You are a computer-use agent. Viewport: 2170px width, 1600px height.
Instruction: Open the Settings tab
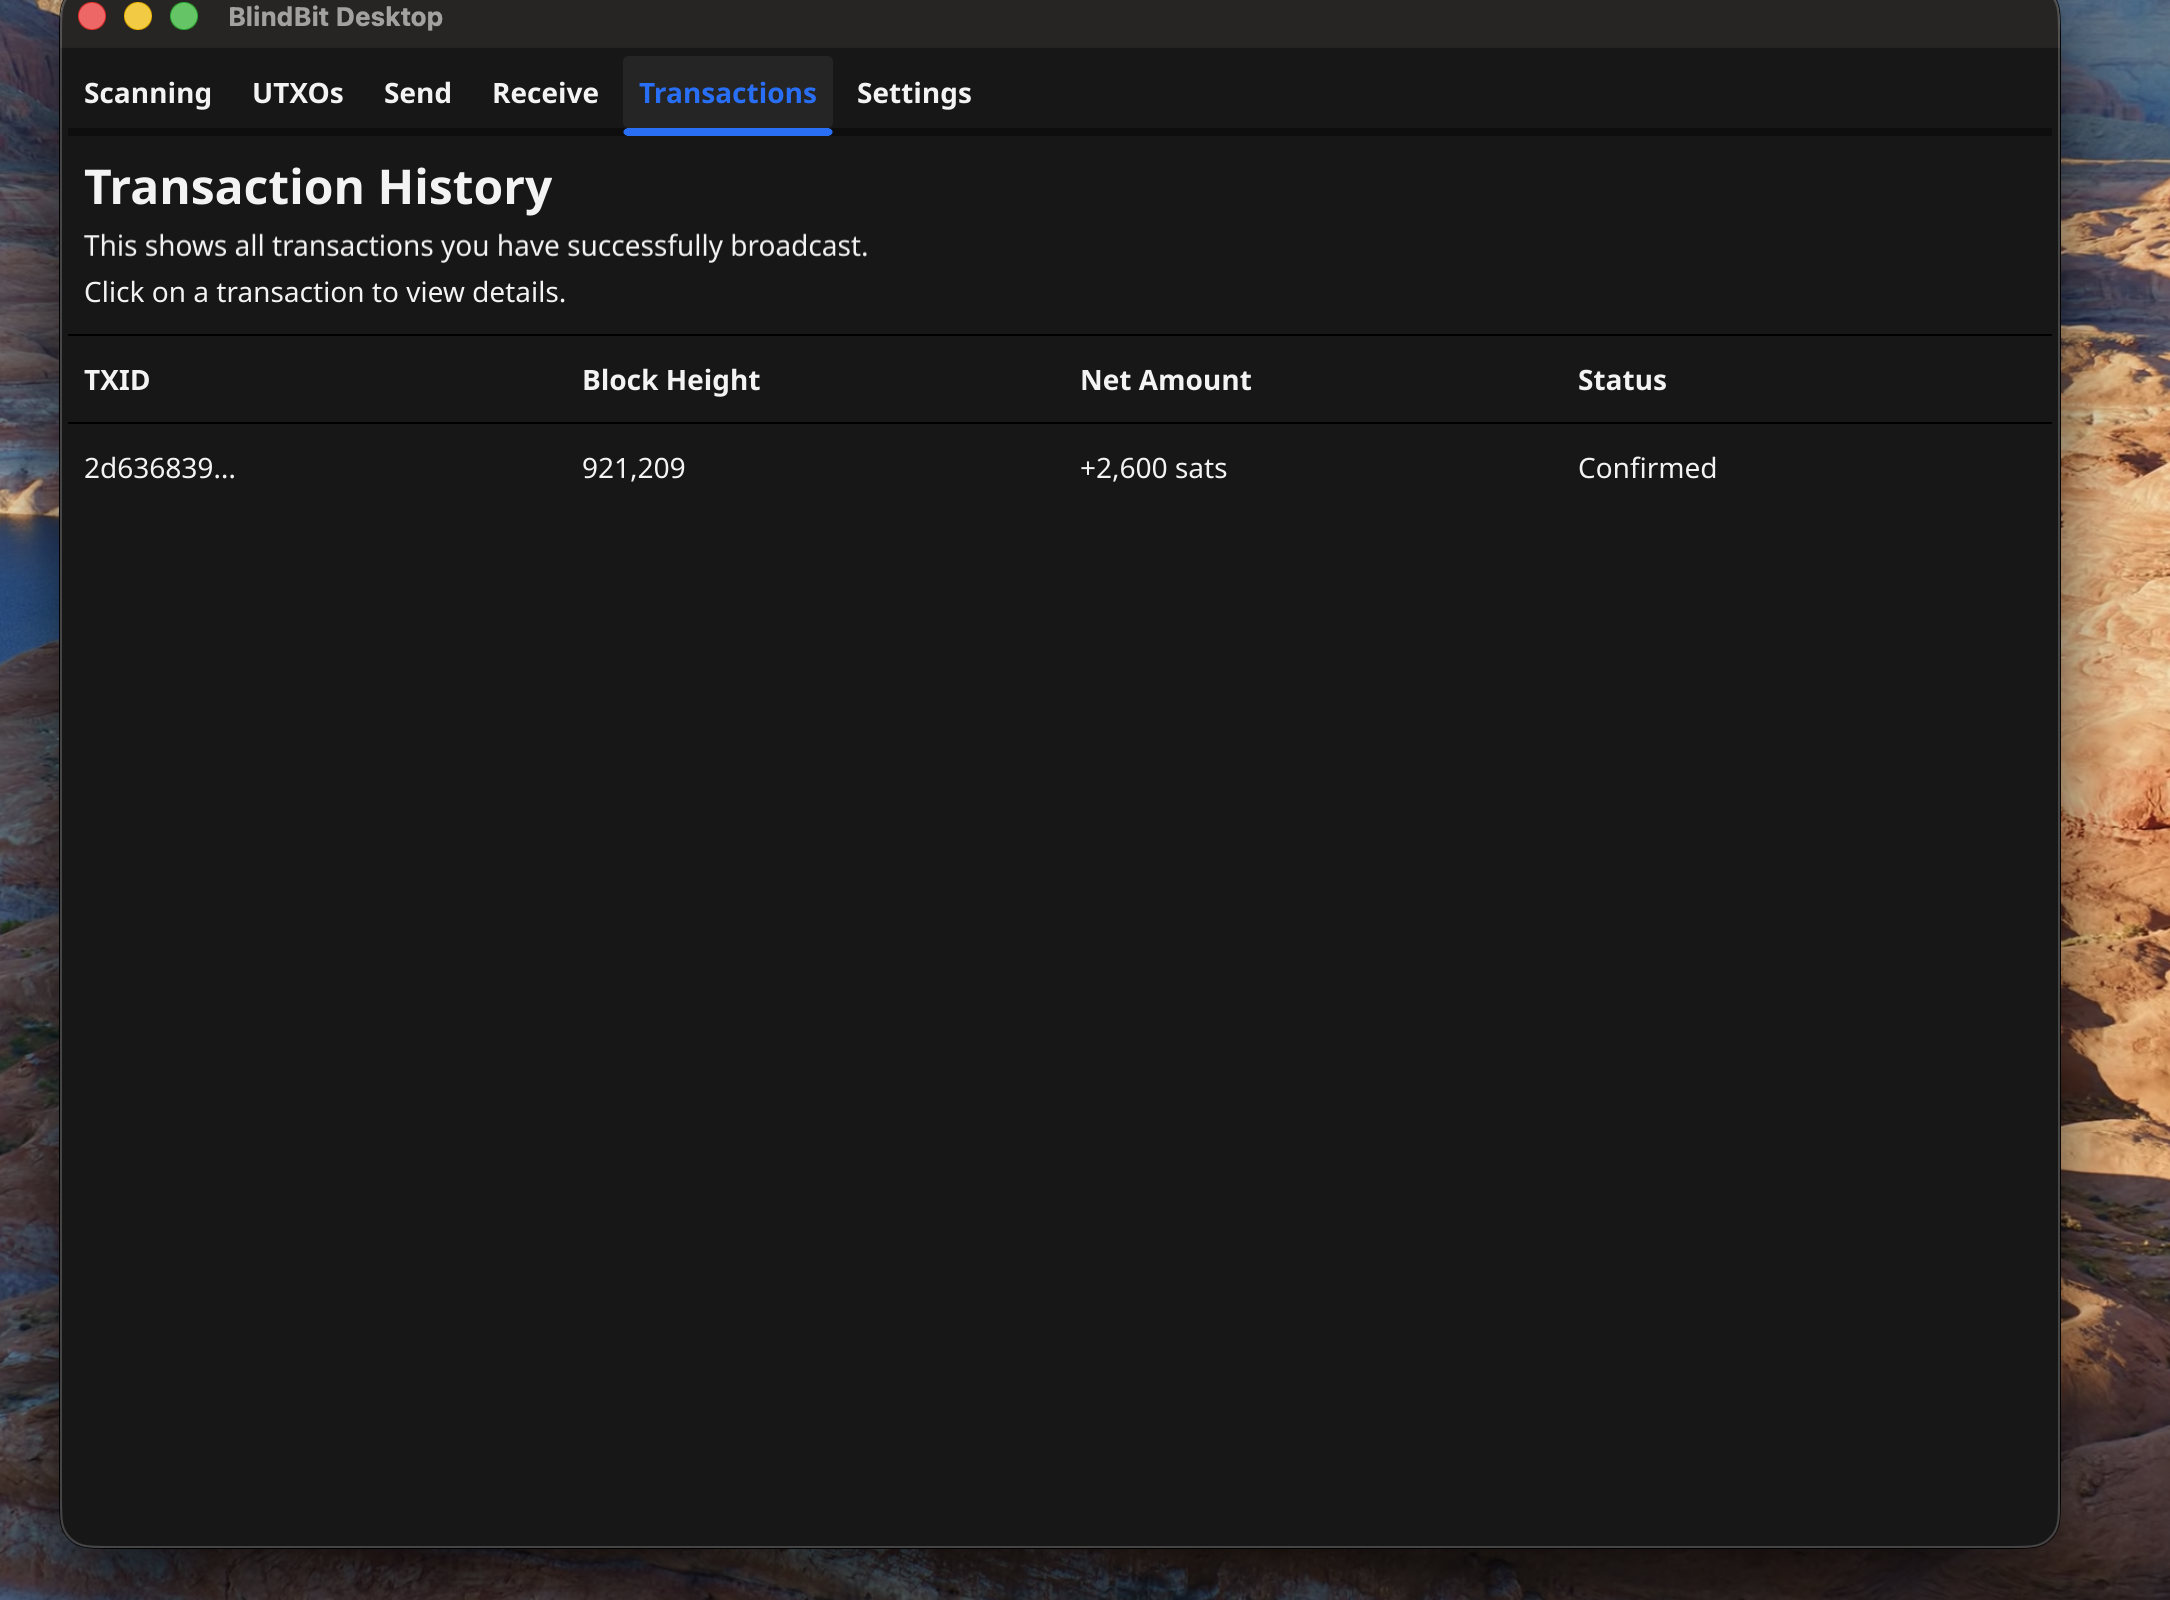[913, 93]
